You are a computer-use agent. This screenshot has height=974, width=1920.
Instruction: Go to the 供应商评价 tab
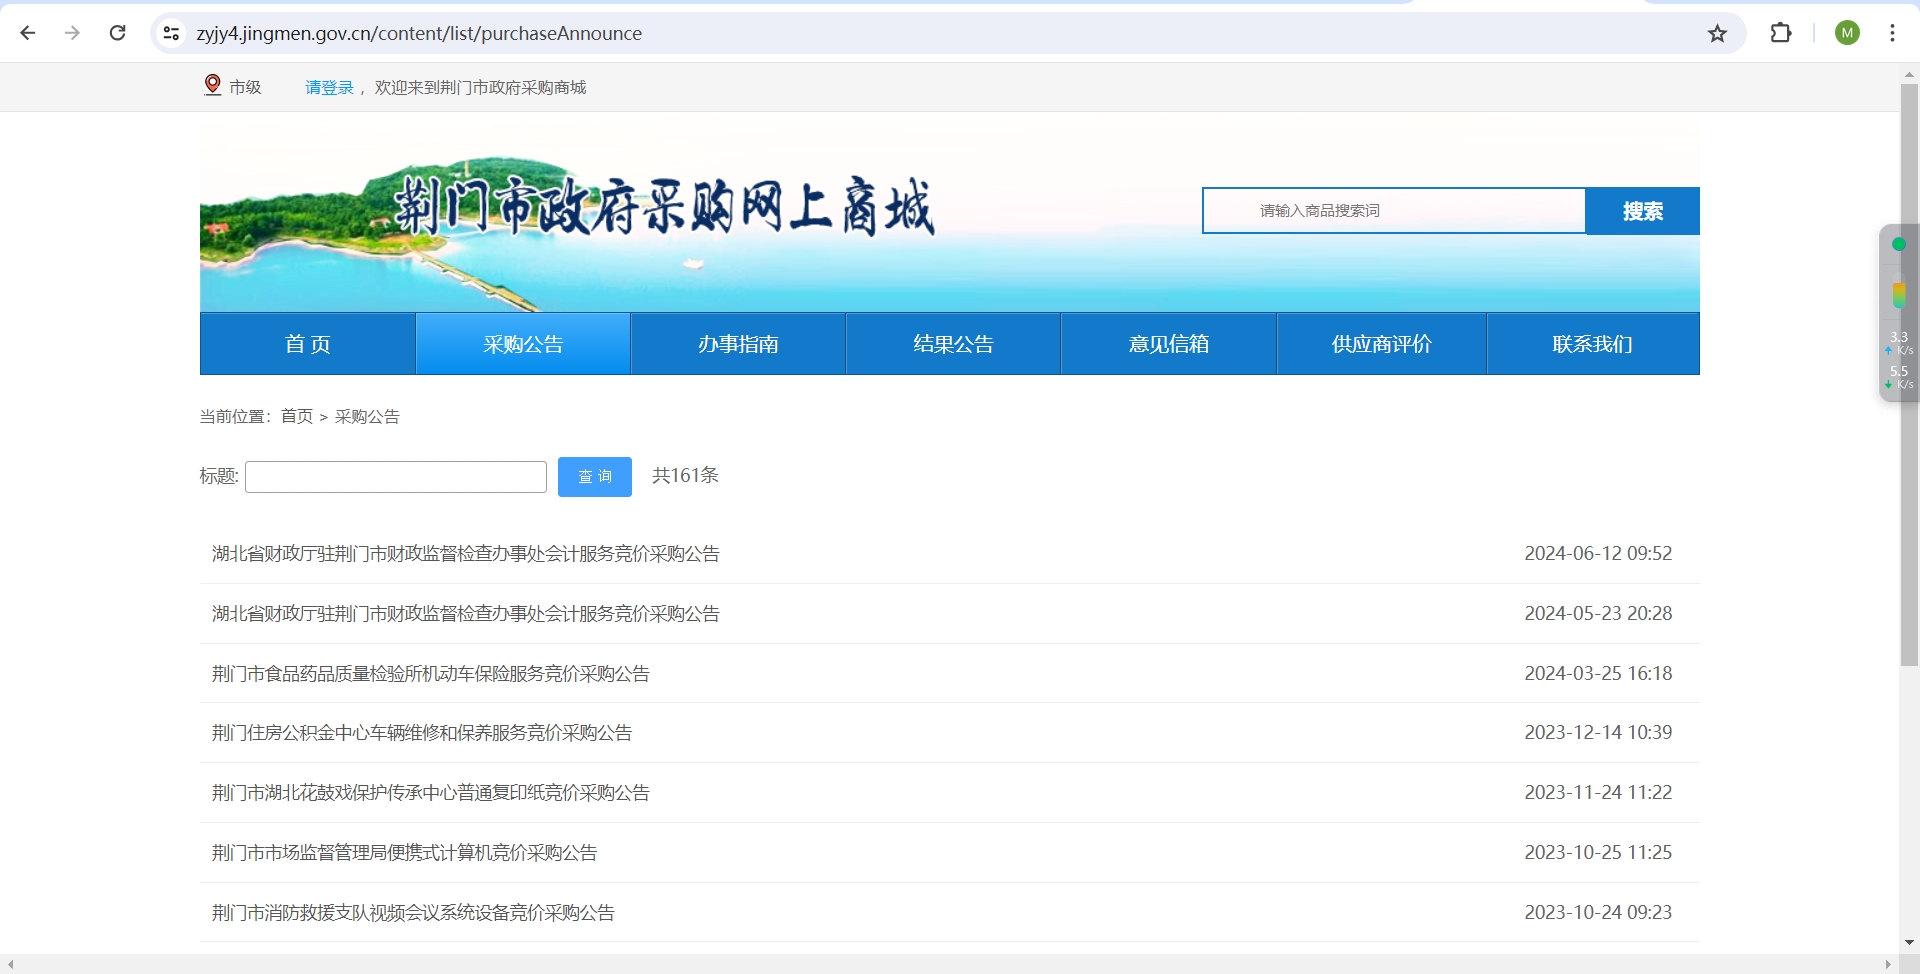tap(1382, 344)
